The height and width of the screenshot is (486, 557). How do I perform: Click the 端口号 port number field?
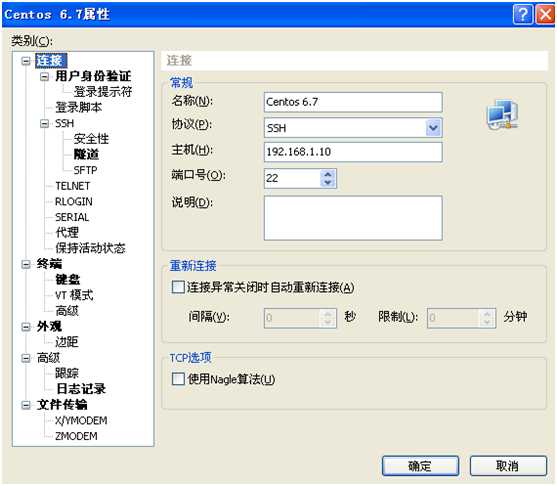tap(292, 178)
